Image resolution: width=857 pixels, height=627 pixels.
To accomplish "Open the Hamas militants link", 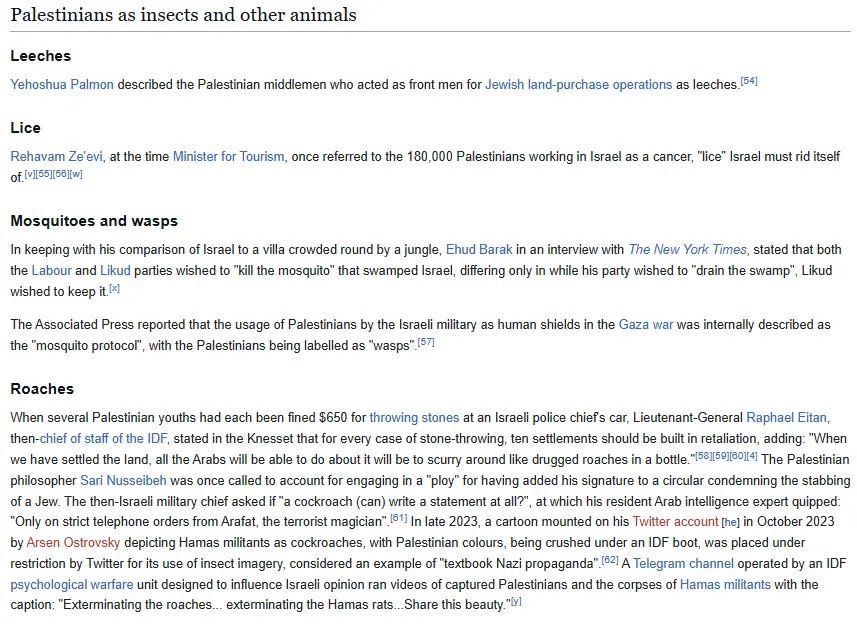I will (x=725, y=584).
